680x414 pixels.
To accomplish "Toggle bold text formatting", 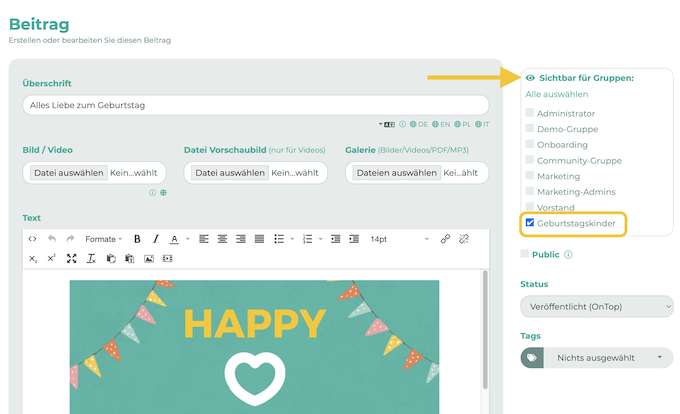I will tap(137, 239).
